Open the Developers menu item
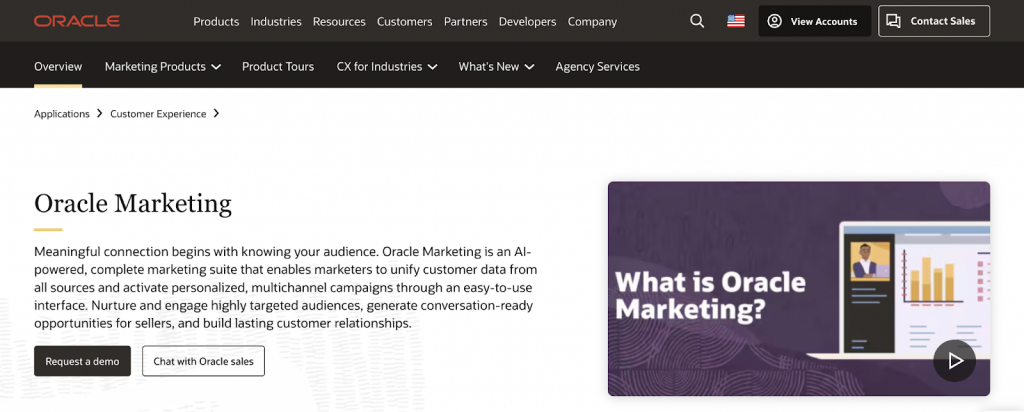Screen dimensions: 1024x412 click(x=527, y=21)
